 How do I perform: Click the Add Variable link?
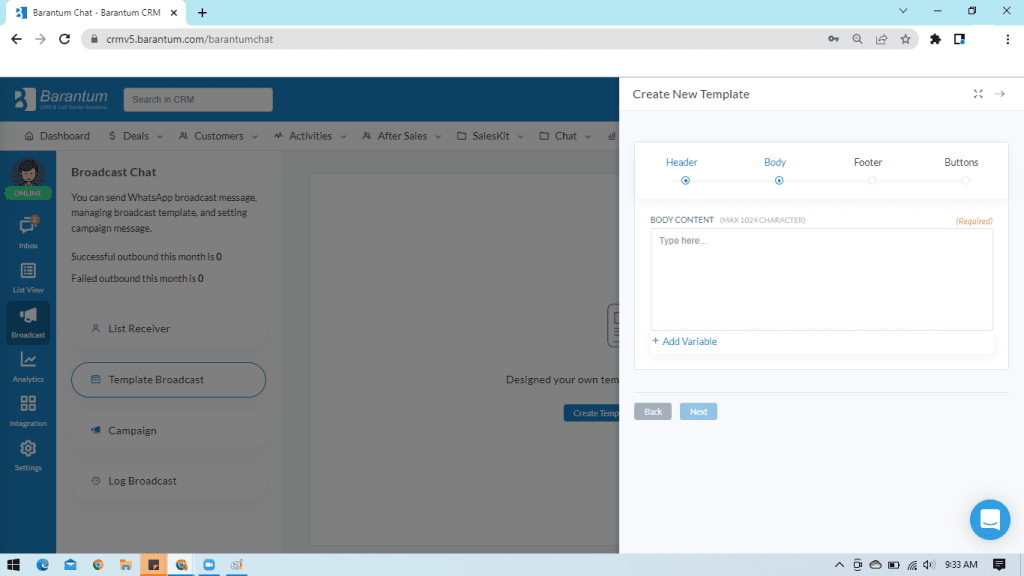pyautogui.click(x=685, y=341)
